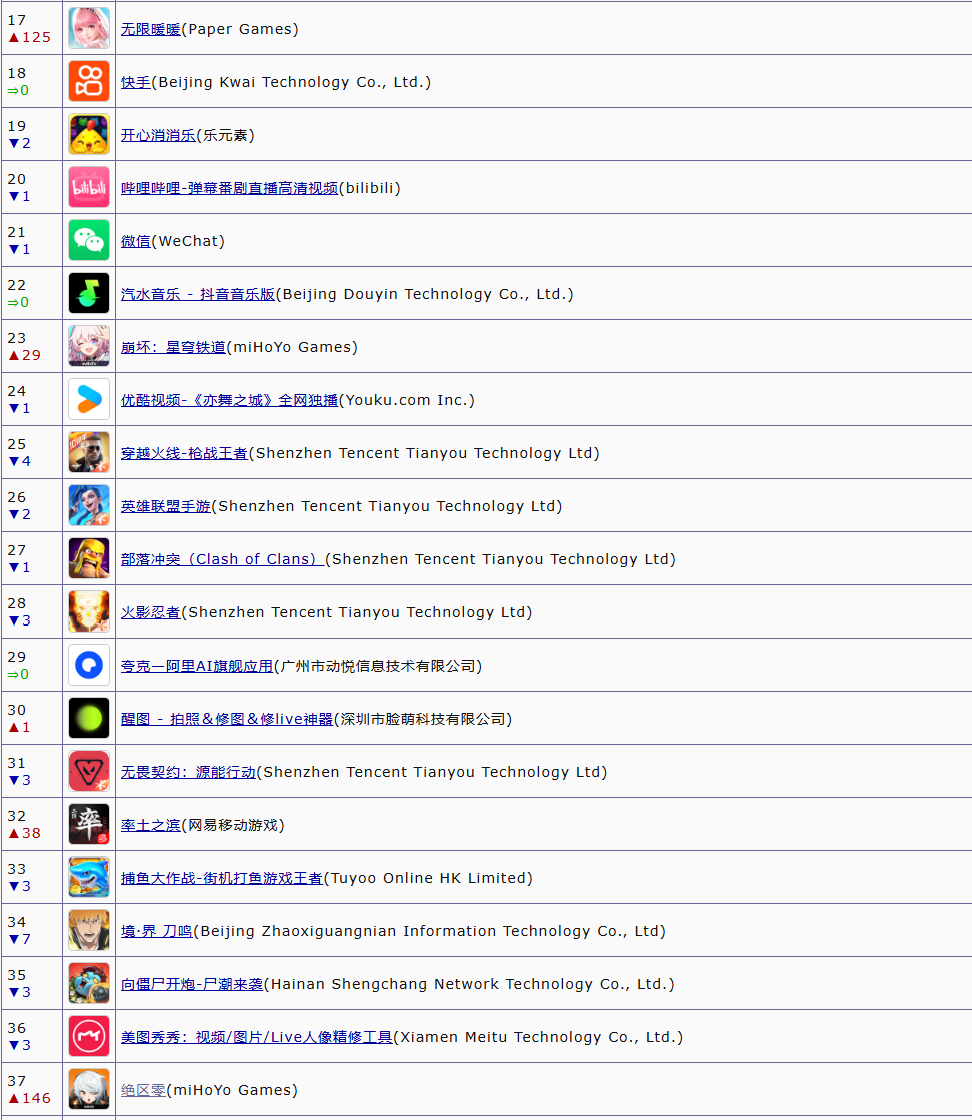972x1120 pixels.
Task: Click publisher text (广州市动悦信息技术有限公司)
Action: (379, 666)
